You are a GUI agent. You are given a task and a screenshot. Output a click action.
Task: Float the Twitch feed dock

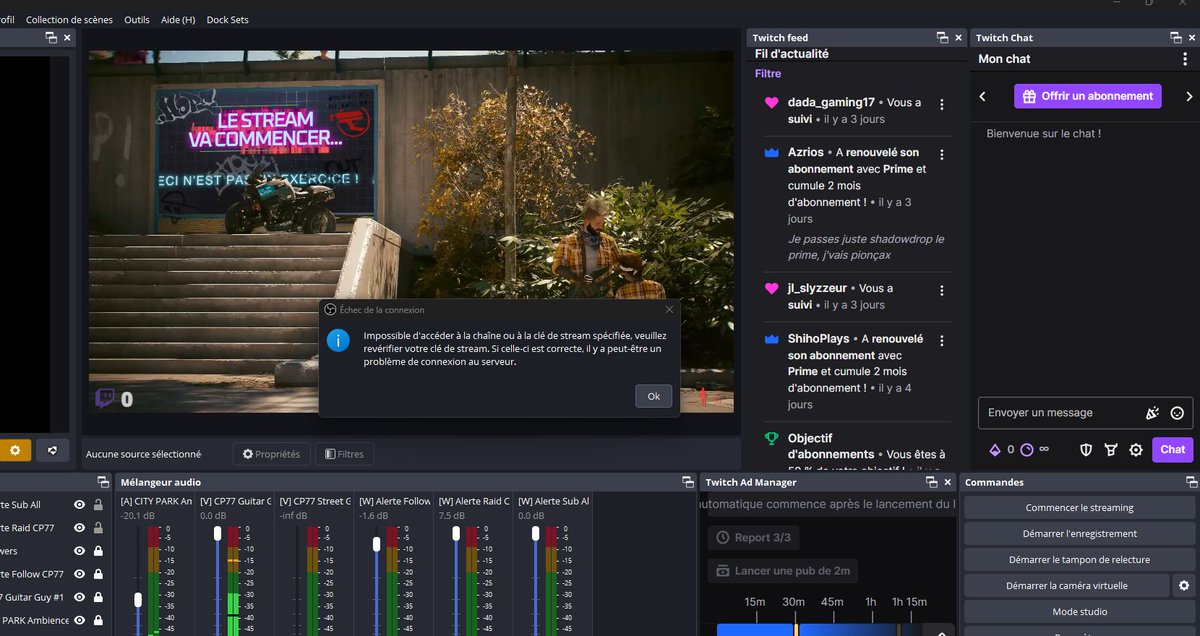click(942, 38)
